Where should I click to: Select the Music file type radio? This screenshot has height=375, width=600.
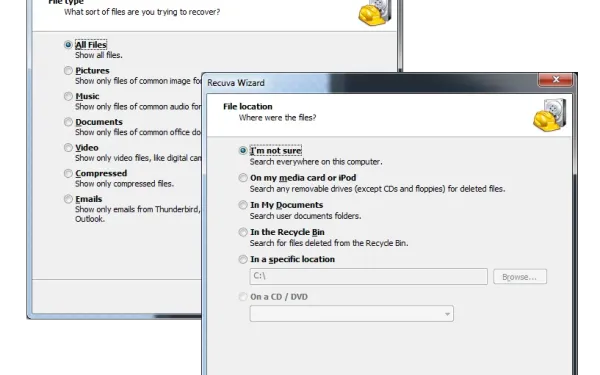tap(68, 96)
